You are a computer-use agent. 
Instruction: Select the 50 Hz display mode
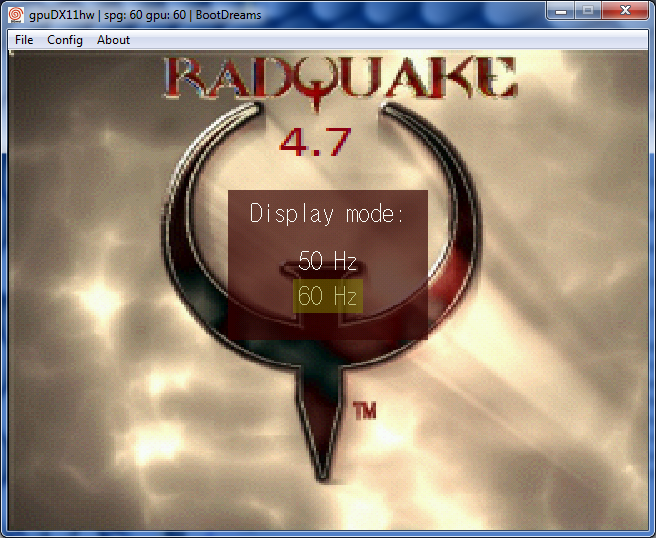[x=328, y=261]
